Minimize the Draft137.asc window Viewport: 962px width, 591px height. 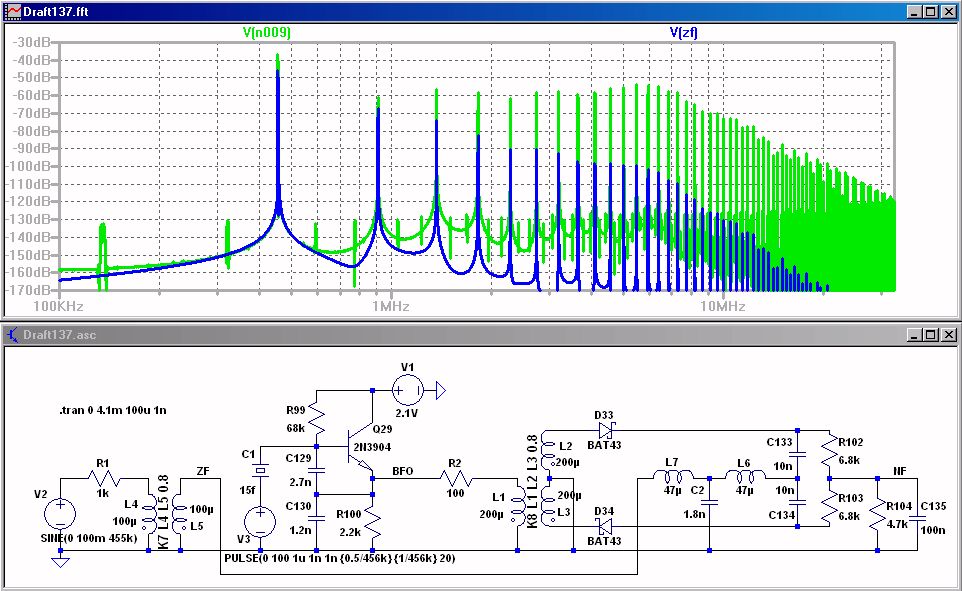914,334
